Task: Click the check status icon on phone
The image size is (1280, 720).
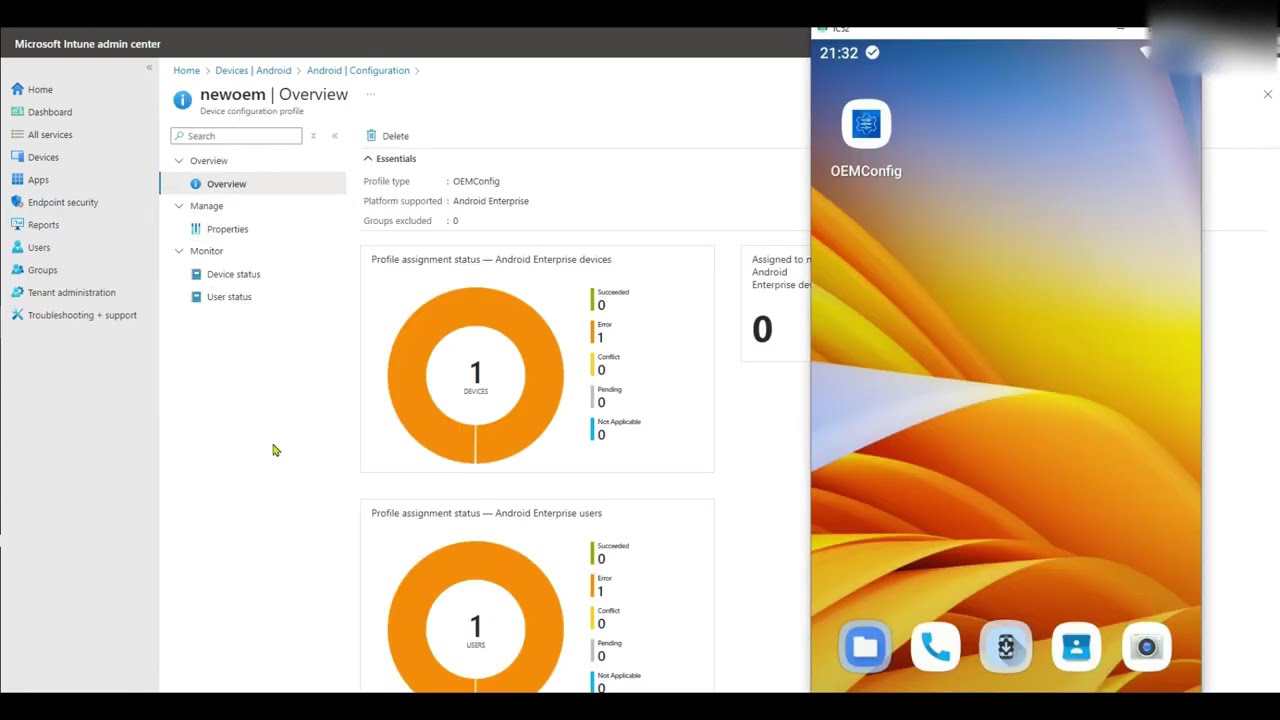Action: click(872, 52)
